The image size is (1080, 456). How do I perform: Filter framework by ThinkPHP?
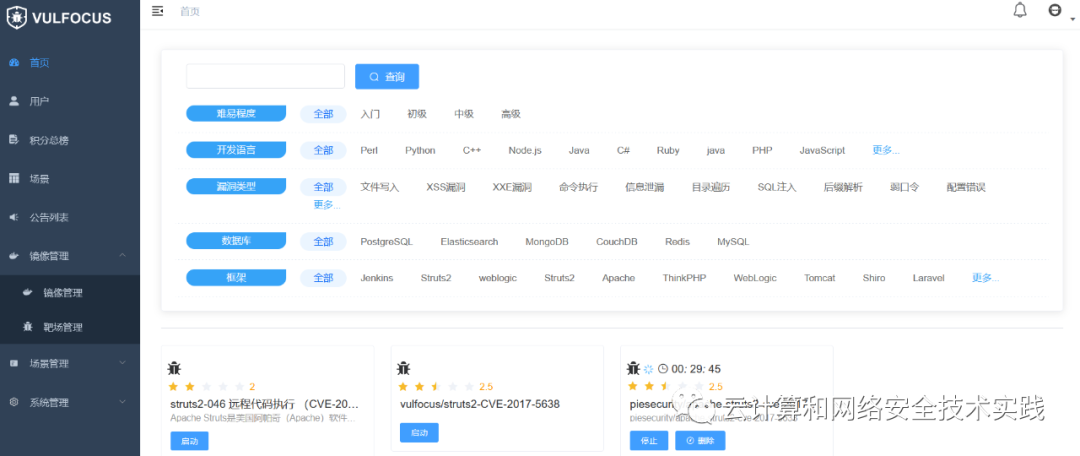click(685, 278)
